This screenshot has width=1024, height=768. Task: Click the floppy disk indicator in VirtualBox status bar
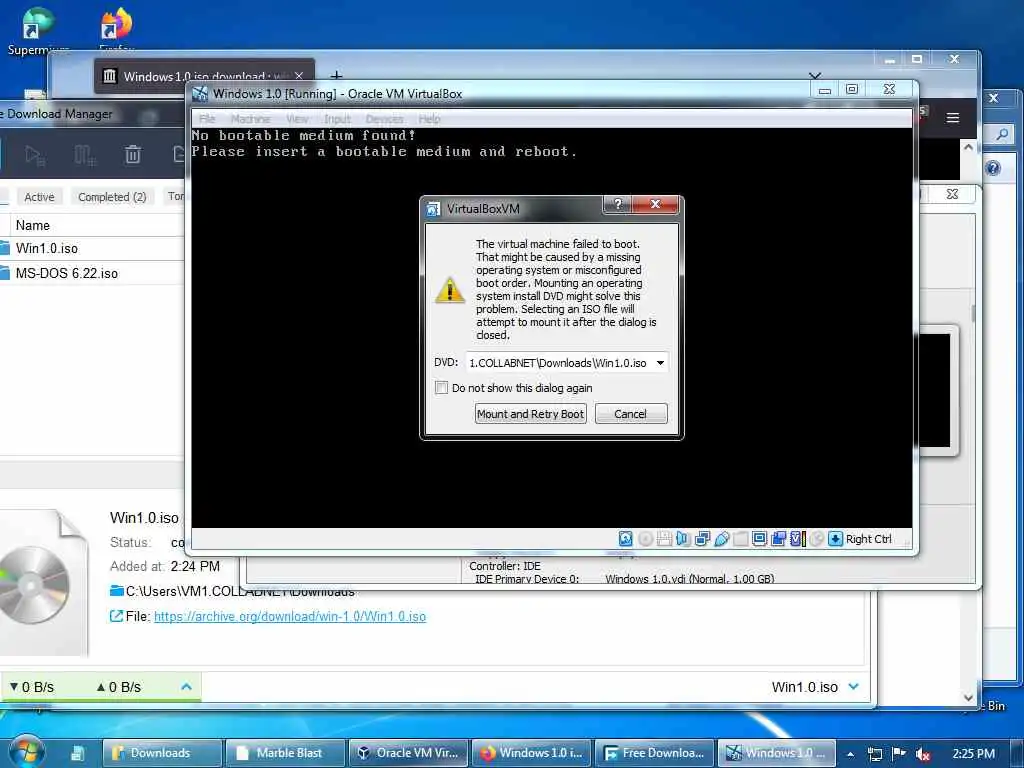pyautogui.click(x=664, y=539)
